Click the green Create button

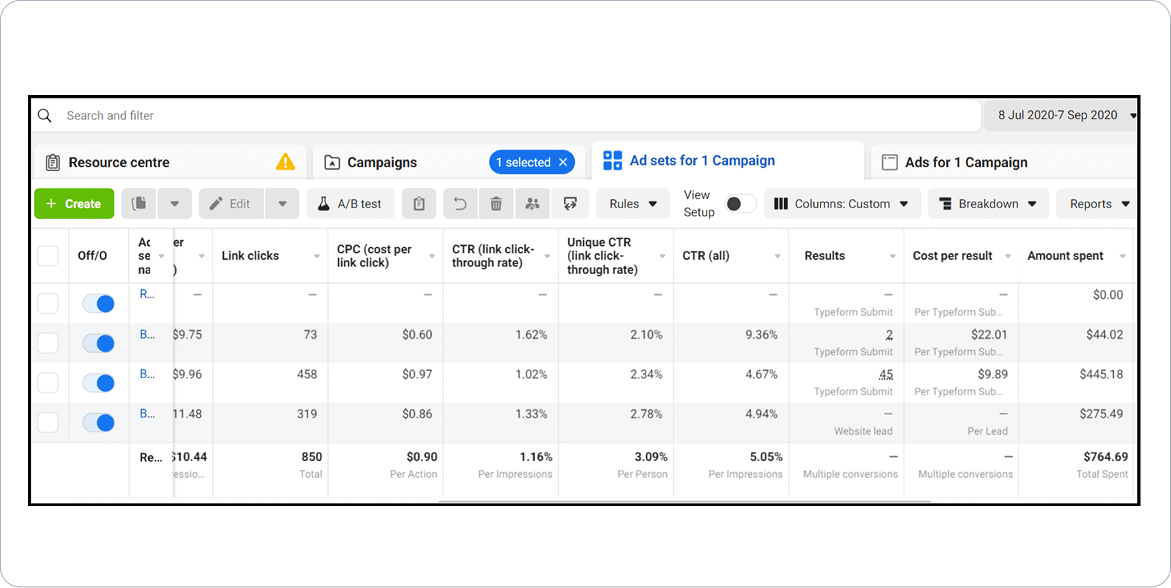tap(74, 204)
